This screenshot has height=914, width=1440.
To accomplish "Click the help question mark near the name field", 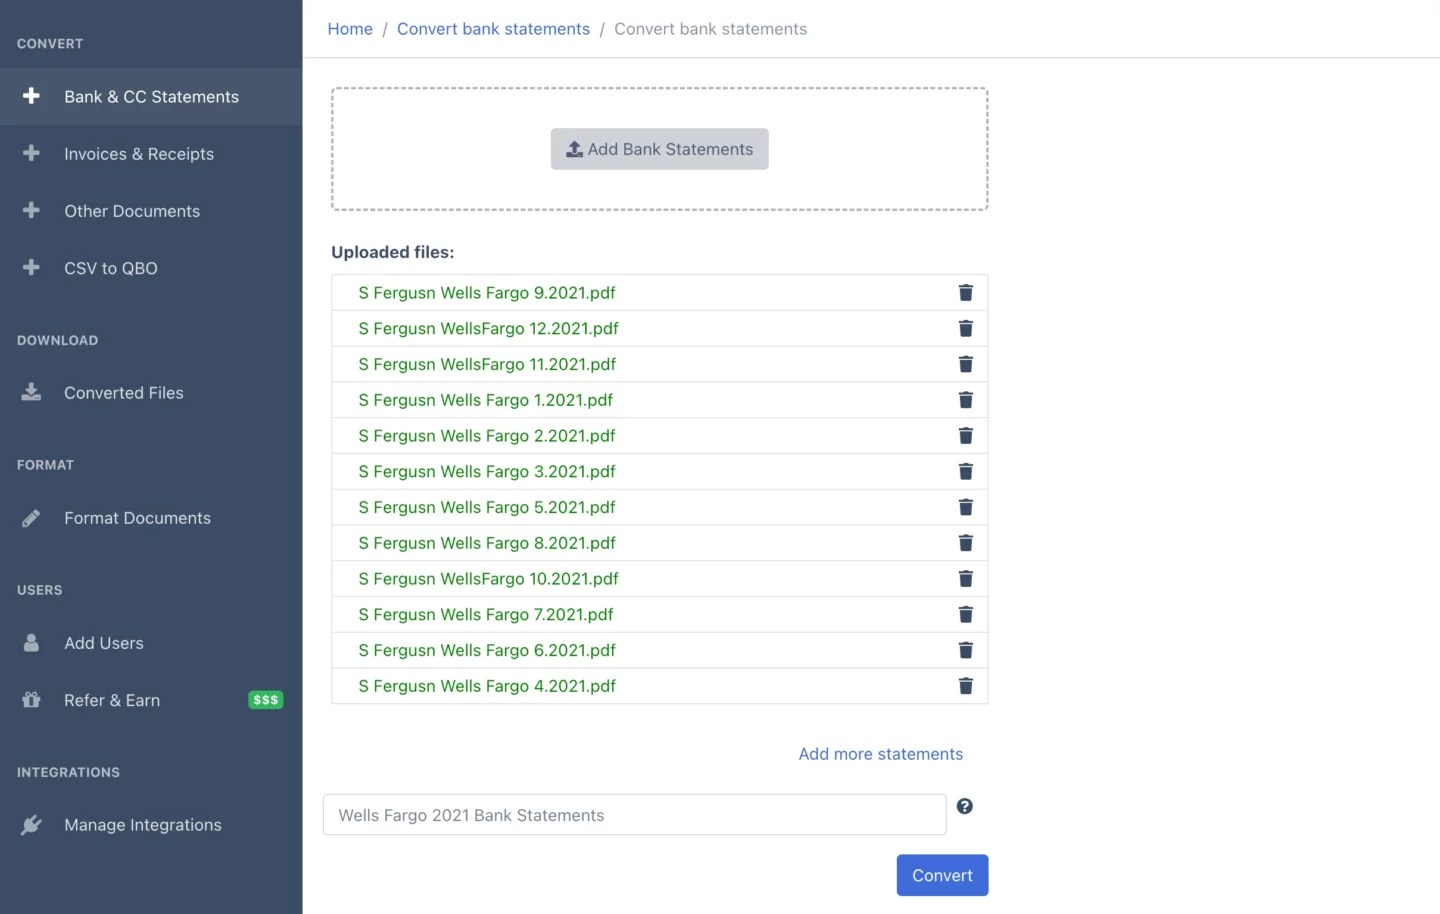I will point(964,806).
